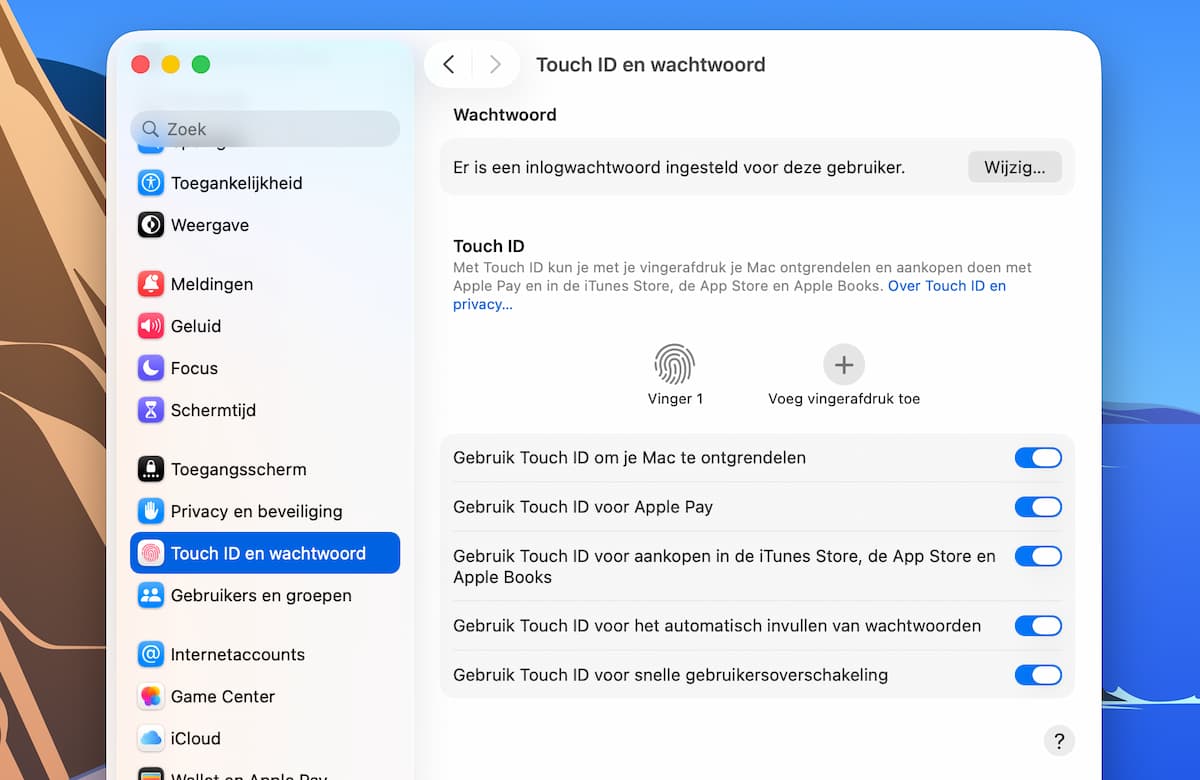Click the Schermtijd hourglass icon
Screen dimensions: 1200x780
click(151, 410)
